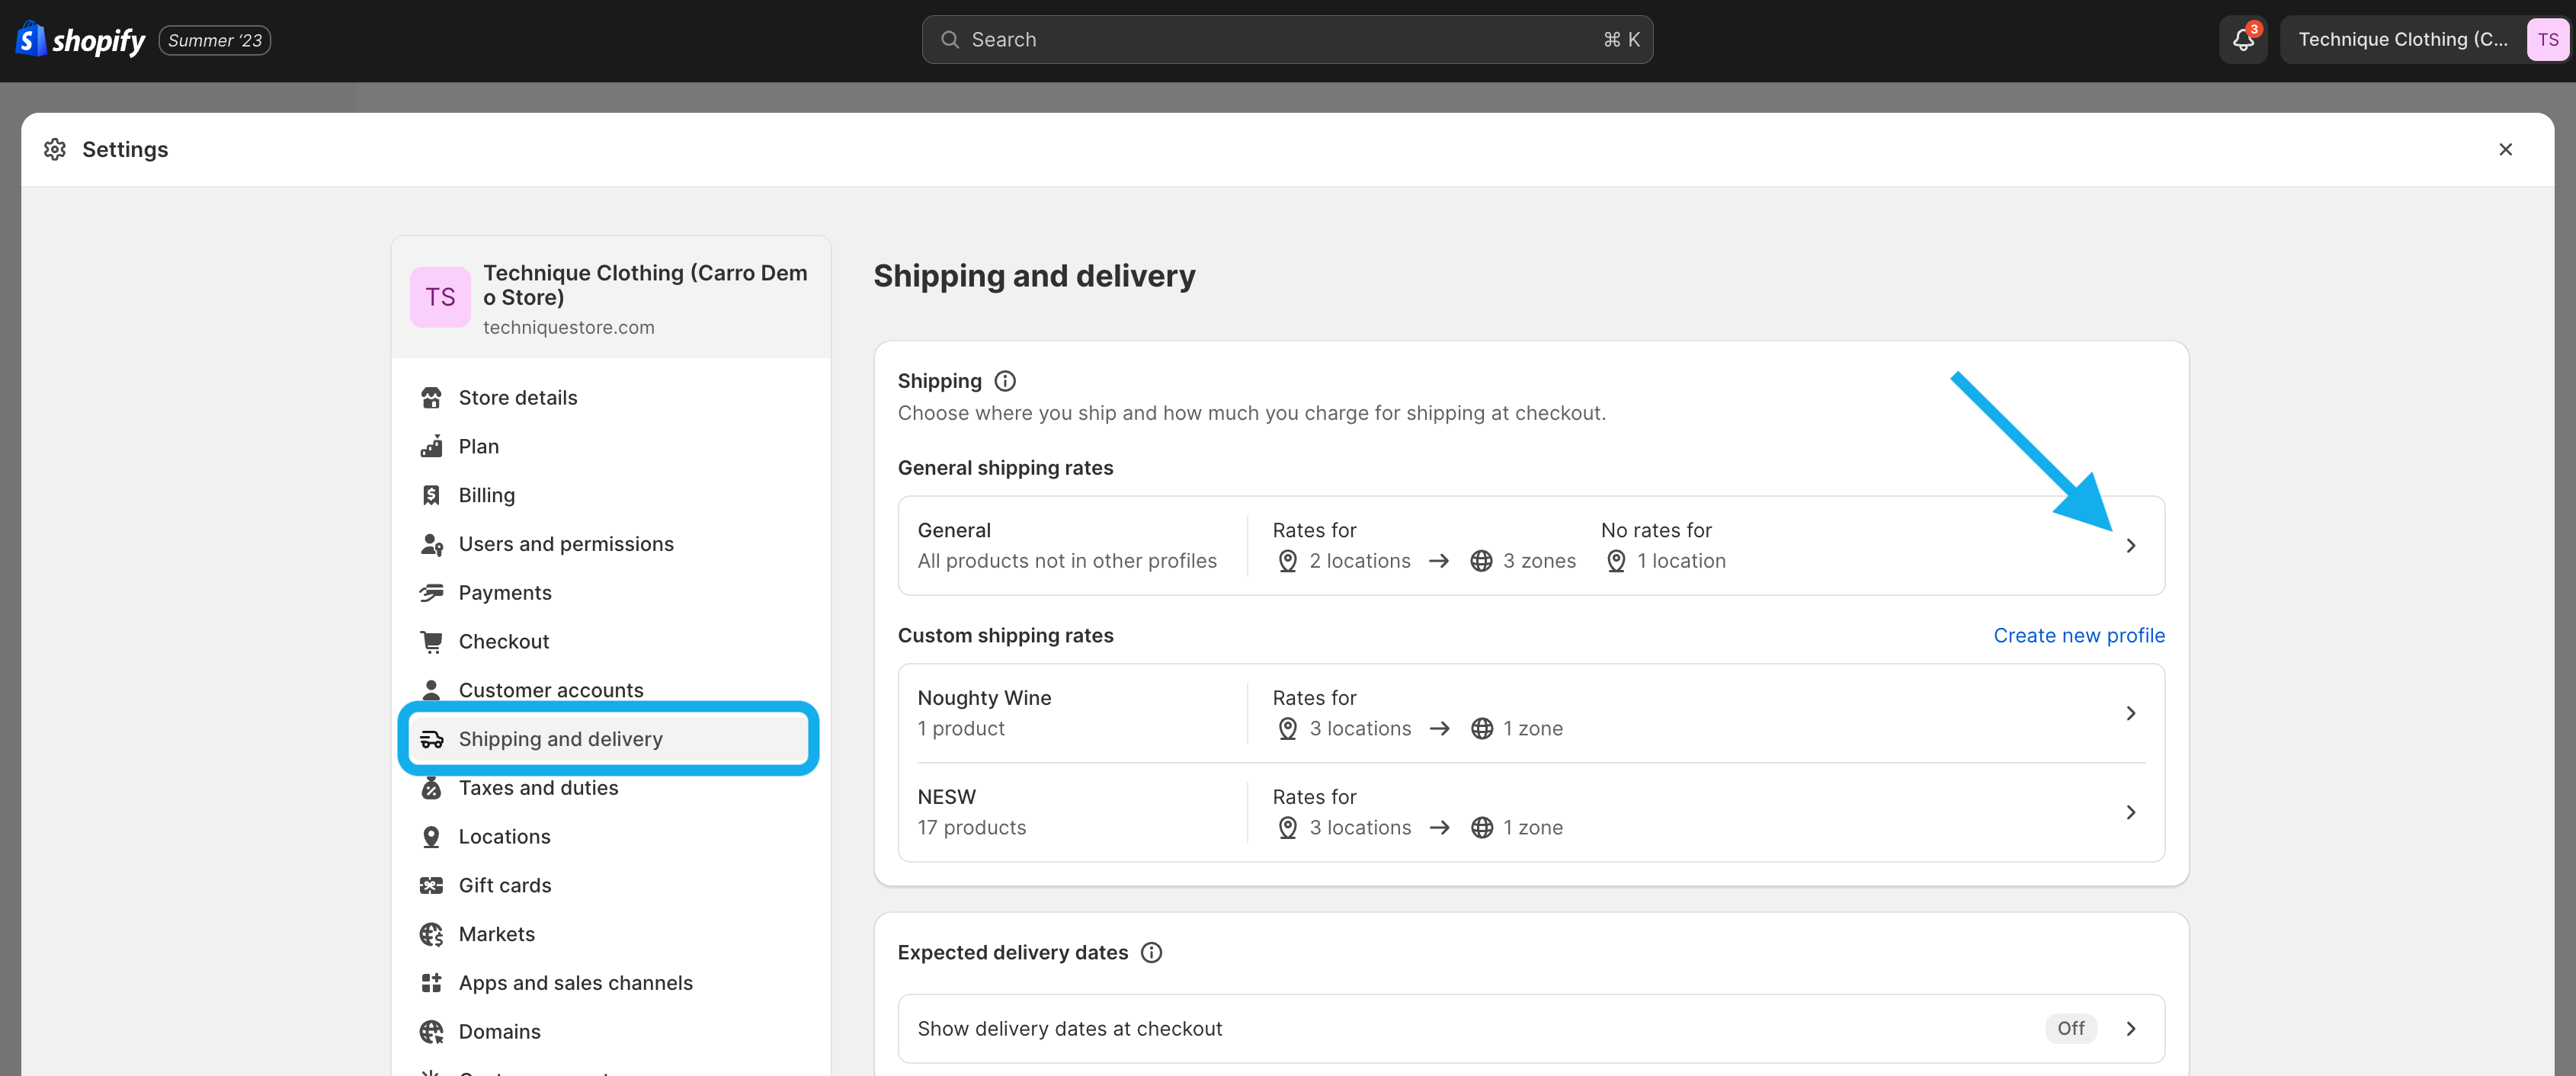Image resolution: width=2576 pixels, height=1076 pixels.
Task: Open Show delivery dates at checkout
Action: 1069,1028
